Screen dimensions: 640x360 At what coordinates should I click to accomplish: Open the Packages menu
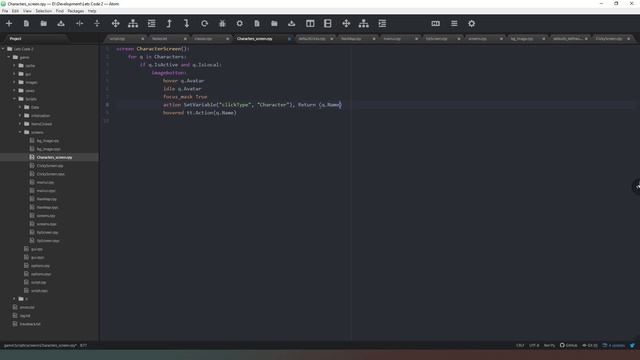coord(76,11)
